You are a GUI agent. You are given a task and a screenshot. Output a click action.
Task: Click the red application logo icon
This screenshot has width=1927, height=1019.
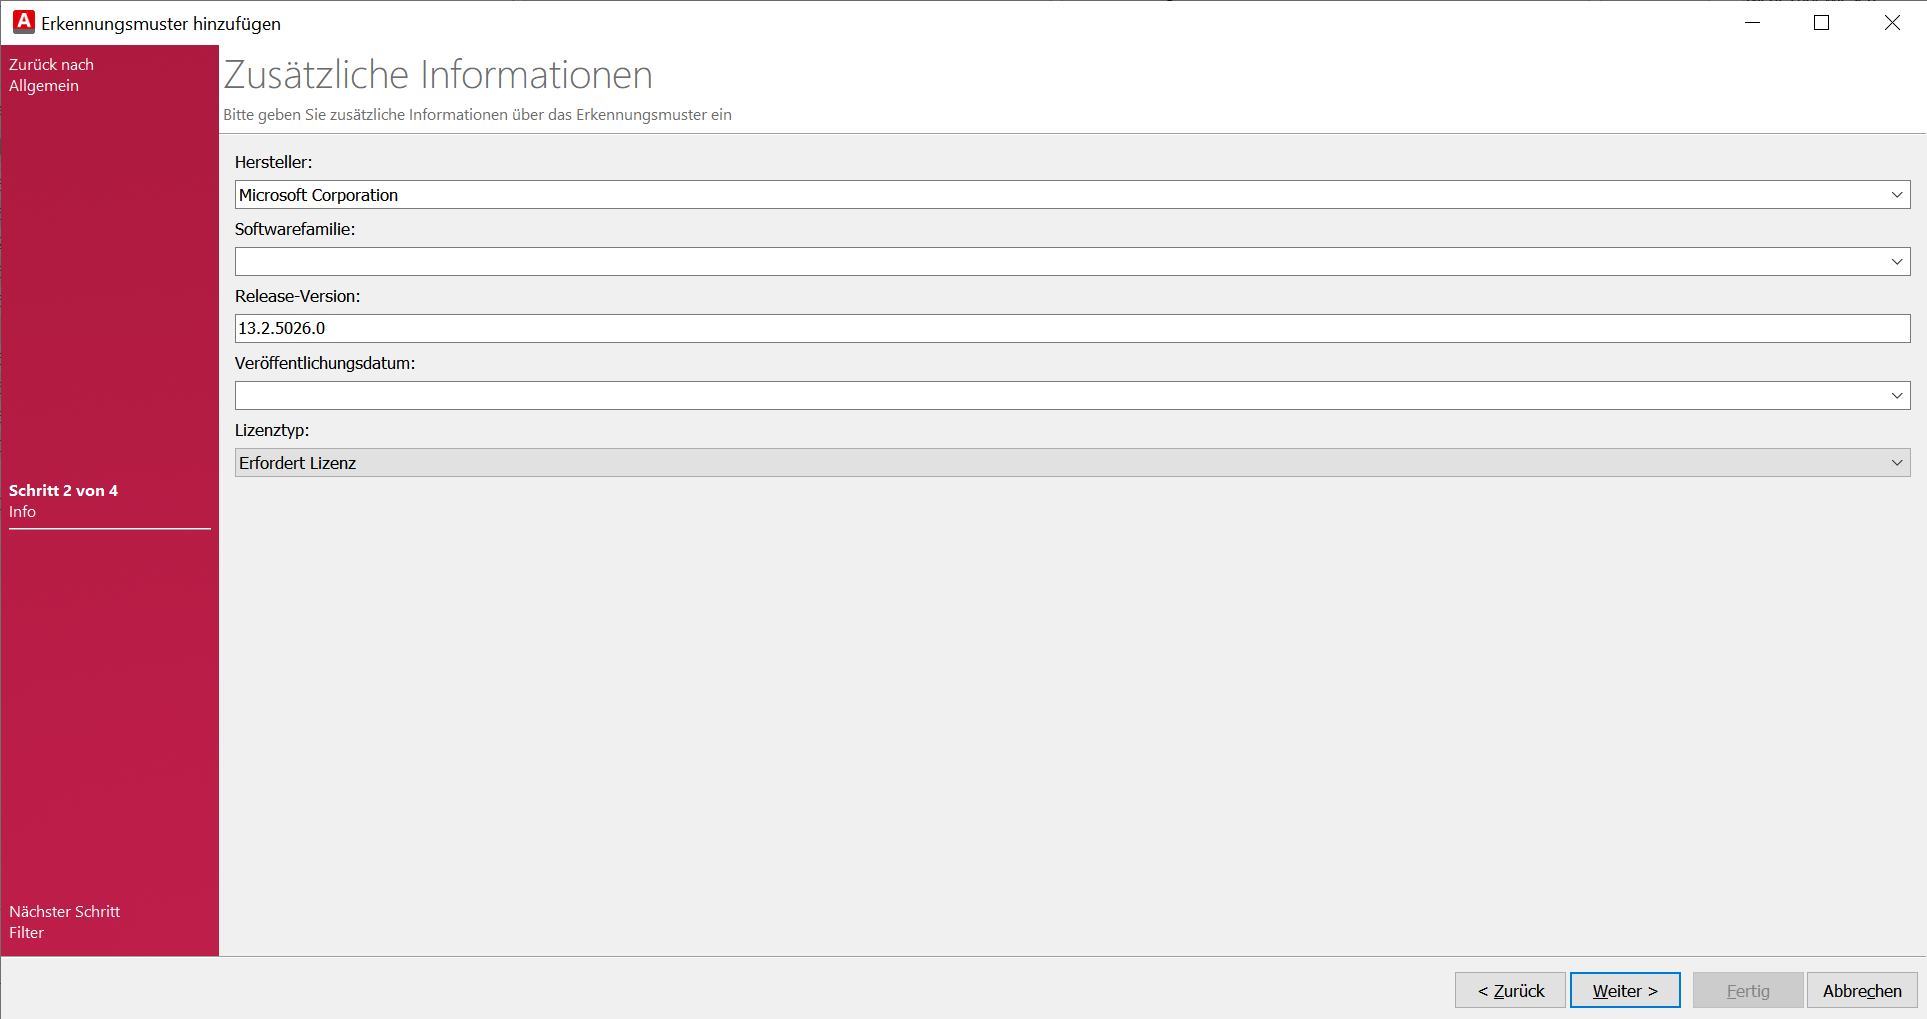[24, 22]
